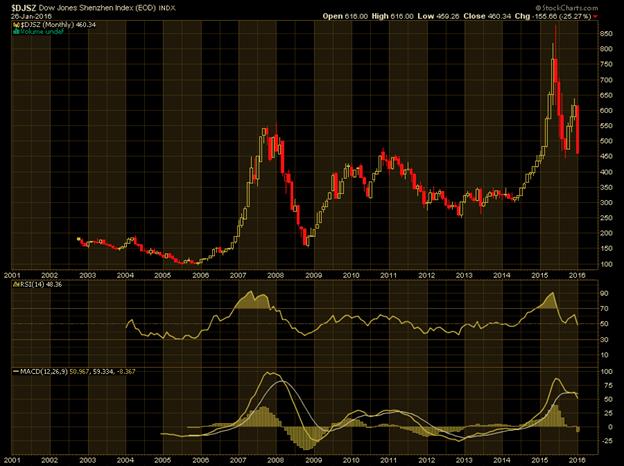Click 2002 on the bottom MACD time axis
Image resolution: width=624 pixels, height=466 pixels.
49,460
